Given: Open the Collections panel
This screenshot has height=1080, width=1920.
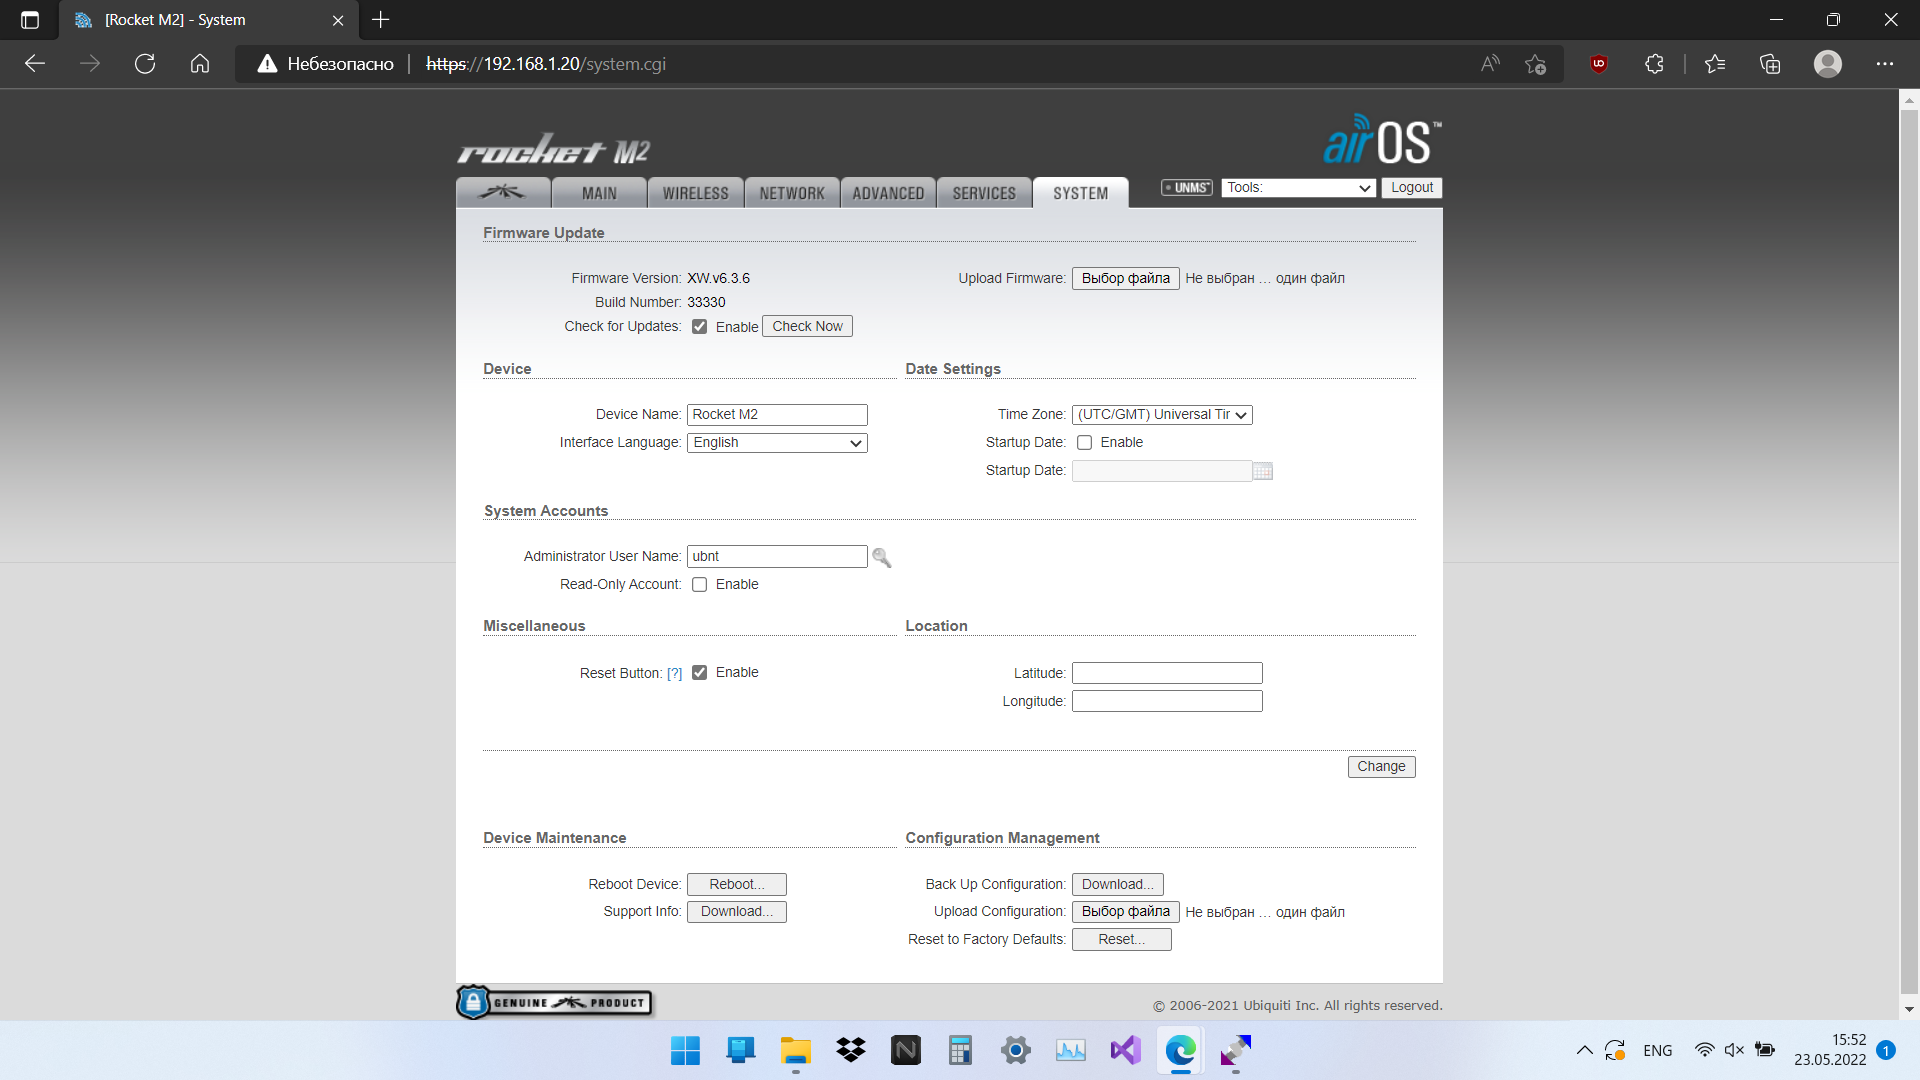Looking at the screenshot, I should tap(1770, 64).
